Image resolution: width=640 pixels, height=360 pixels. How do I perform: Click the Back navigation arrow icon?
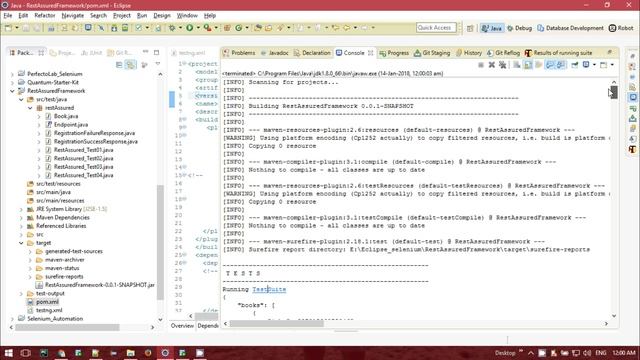[346, 28]
